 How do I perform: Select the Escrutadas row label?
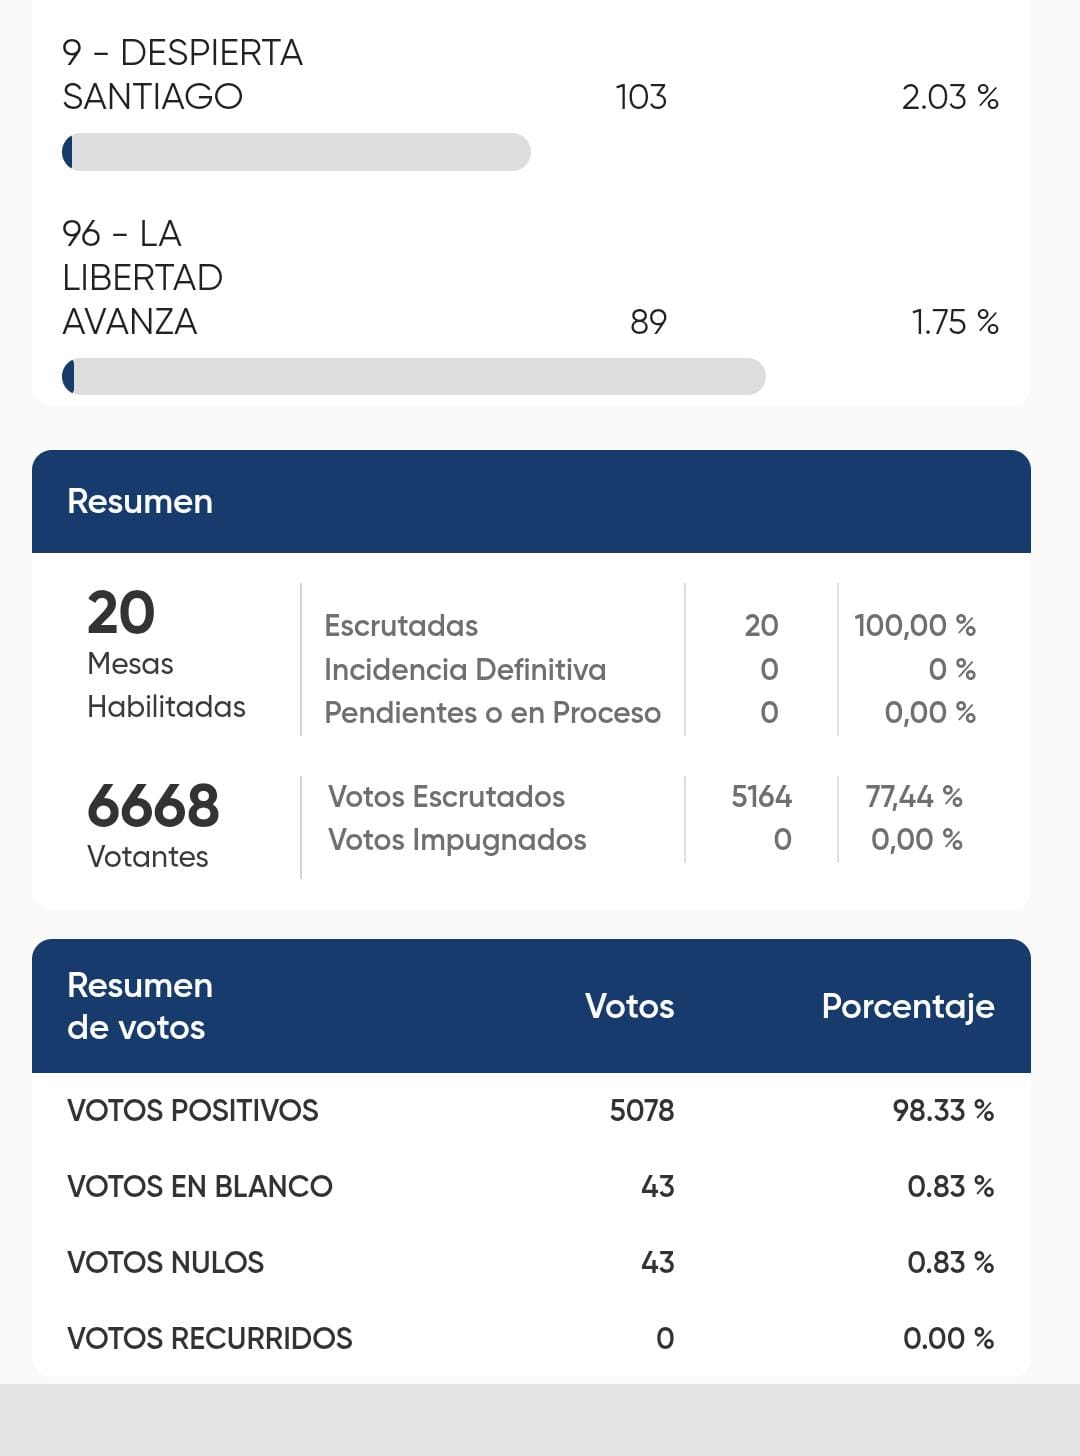coord(401,626)
